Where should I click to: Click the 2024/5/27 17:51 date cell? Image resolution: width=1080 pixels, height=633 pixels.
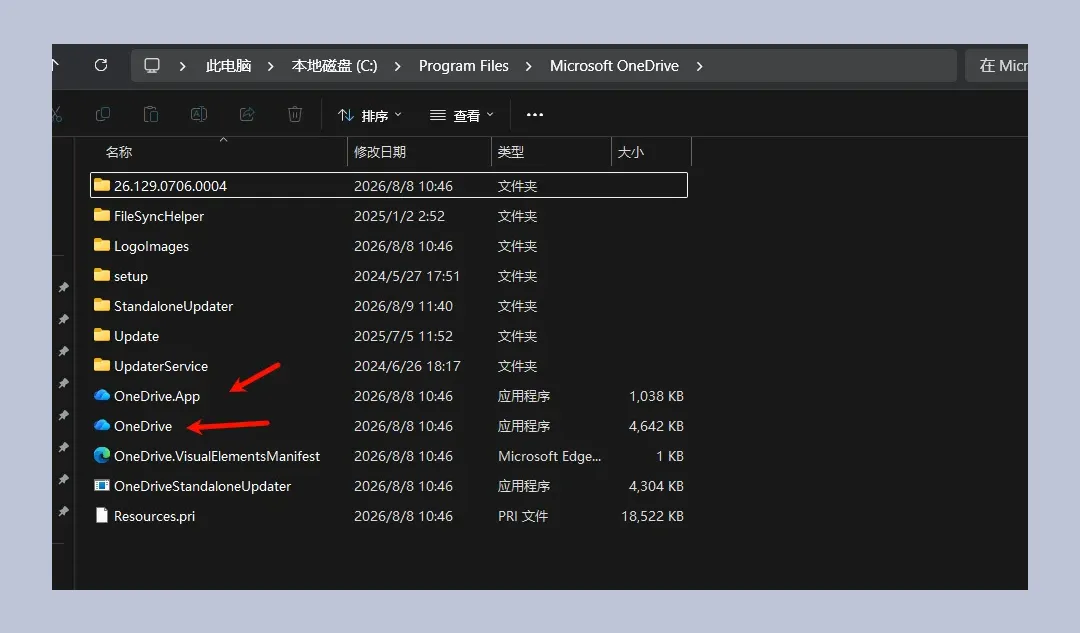pyautogui.click(x=407, y=276)
